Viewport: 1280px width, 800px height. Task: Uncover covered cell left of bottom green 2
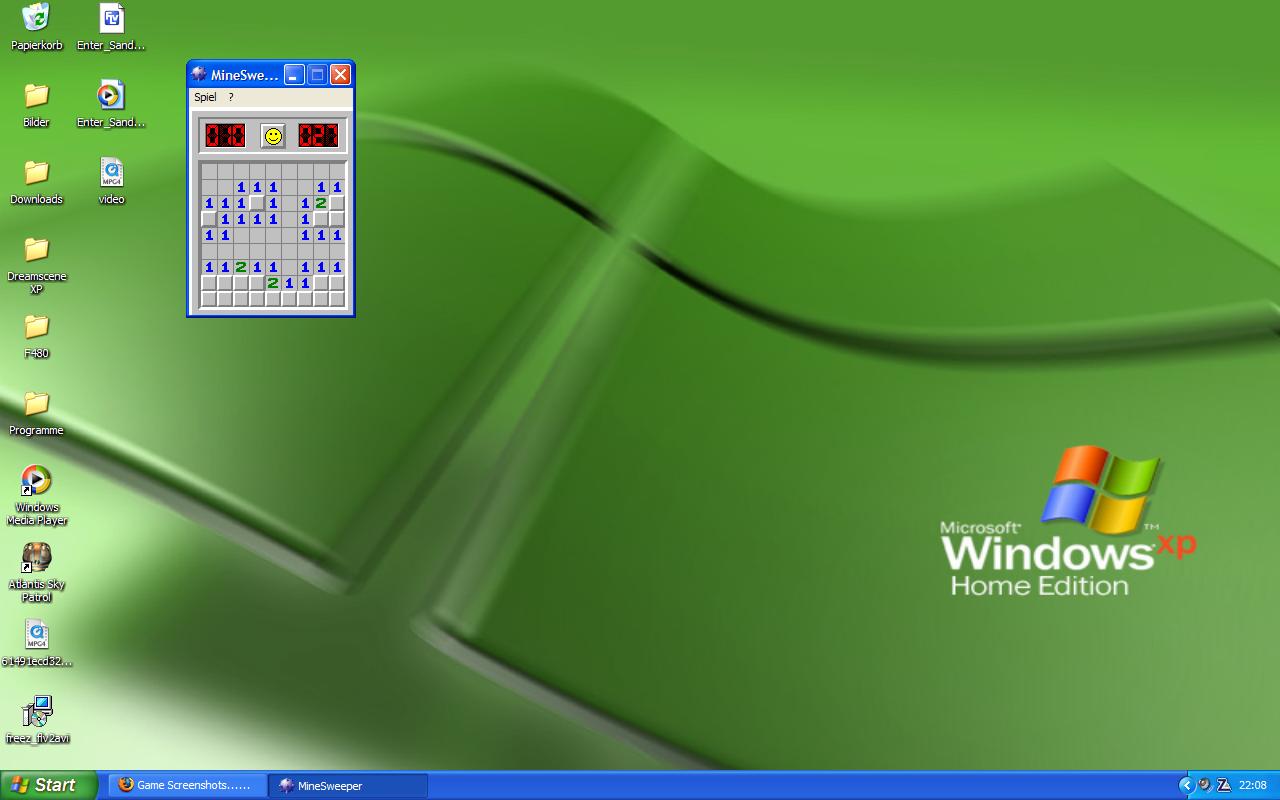(257, 283)
